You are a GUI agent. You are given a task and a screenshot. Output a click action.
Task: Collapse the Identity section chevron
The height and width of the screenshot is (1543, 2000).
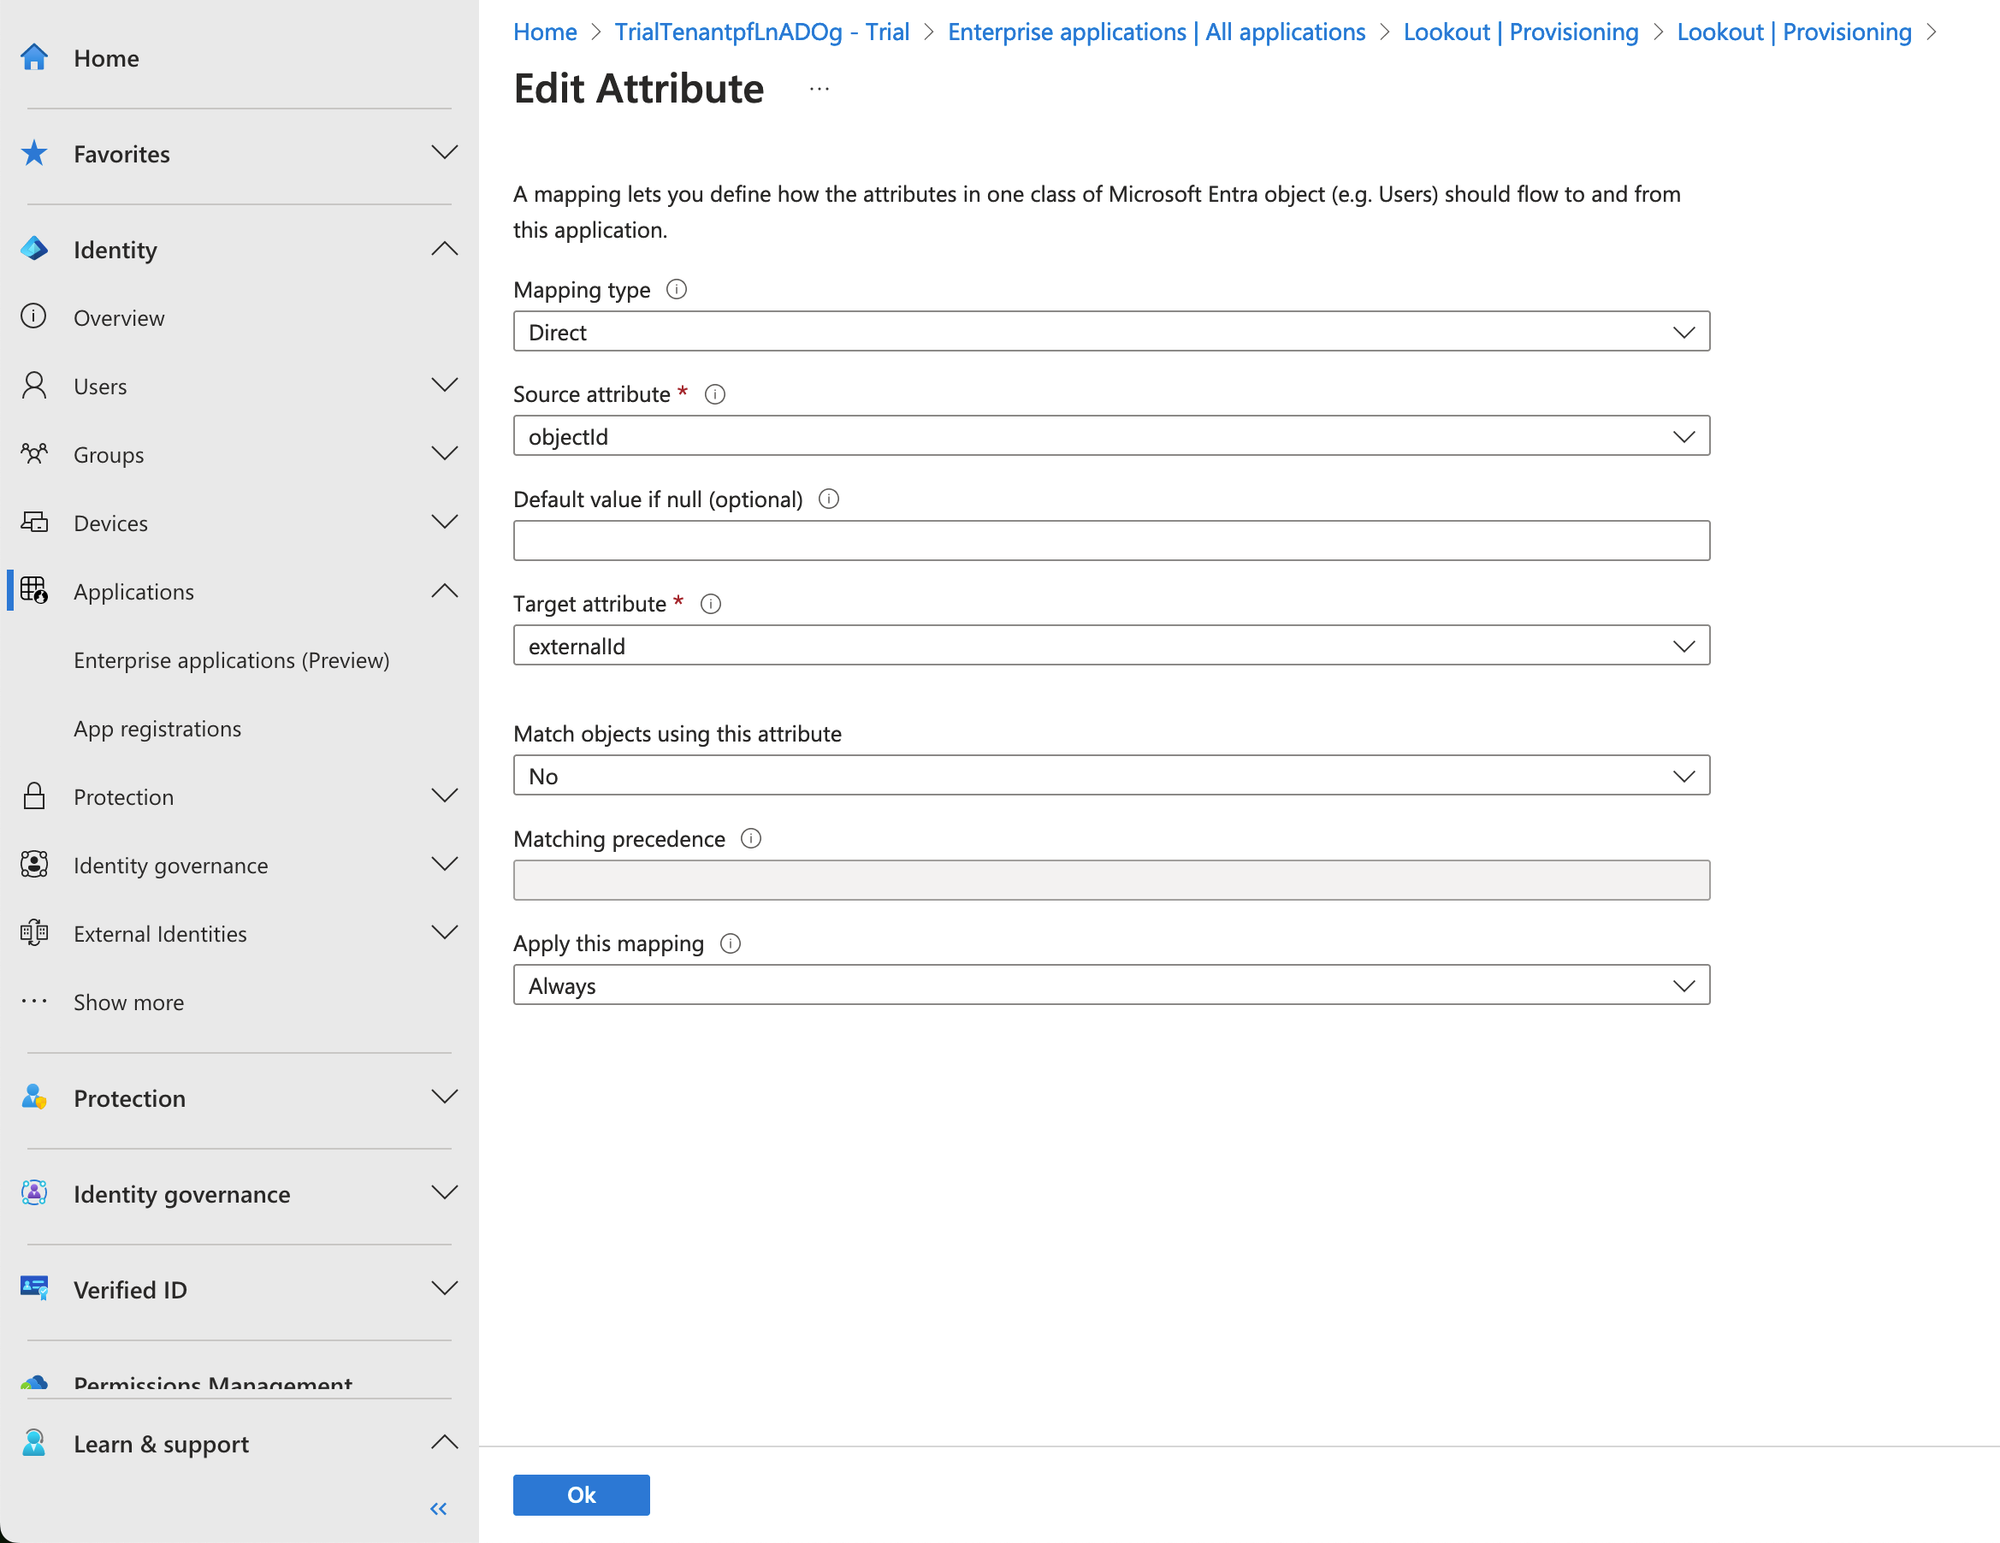coord(444,249)
